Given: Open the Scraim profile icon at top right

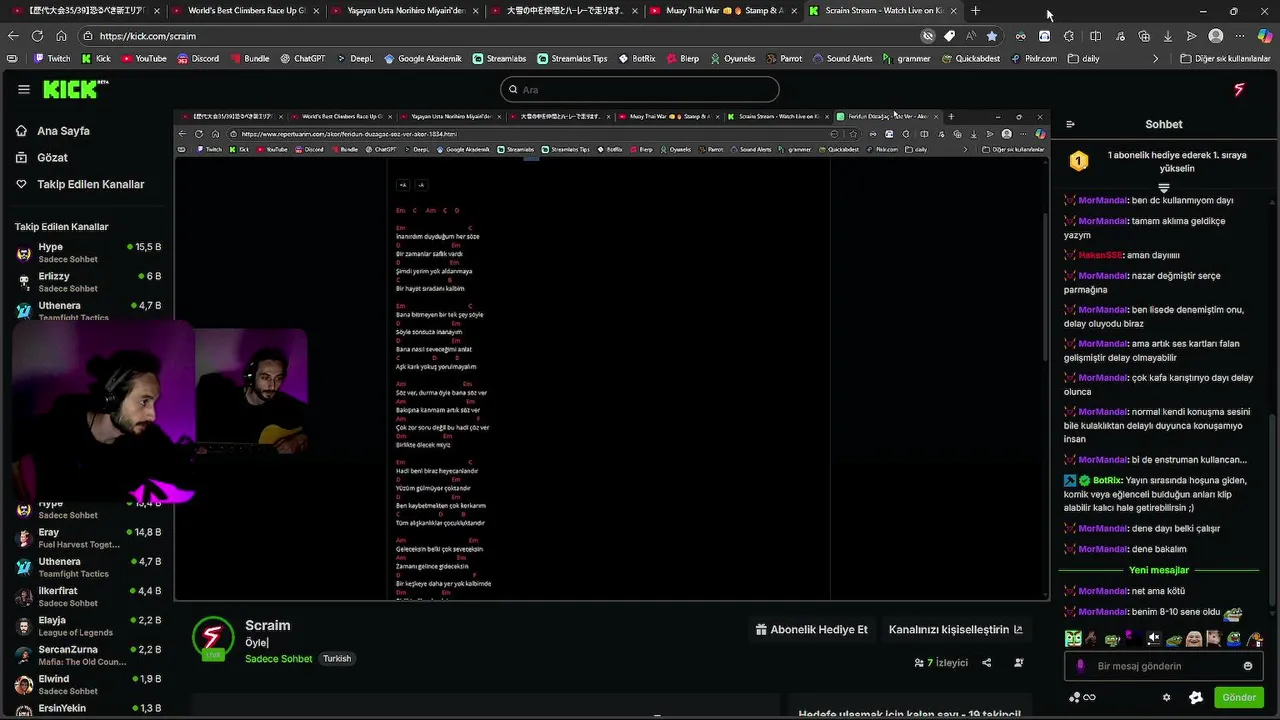Looking at the screenshot, I should click(x=1239, y=89).
